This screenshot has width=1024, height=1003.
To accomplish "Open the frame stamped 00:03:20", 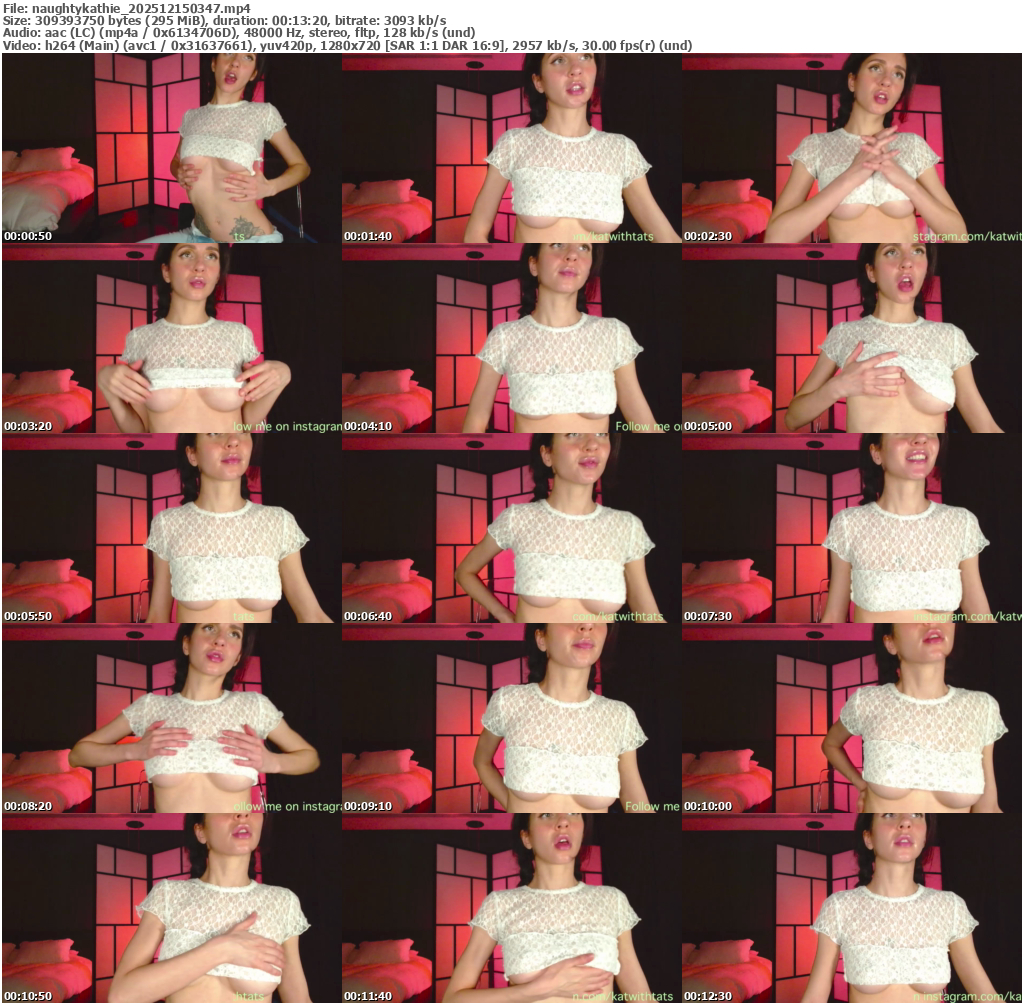I will coord(172,338).
